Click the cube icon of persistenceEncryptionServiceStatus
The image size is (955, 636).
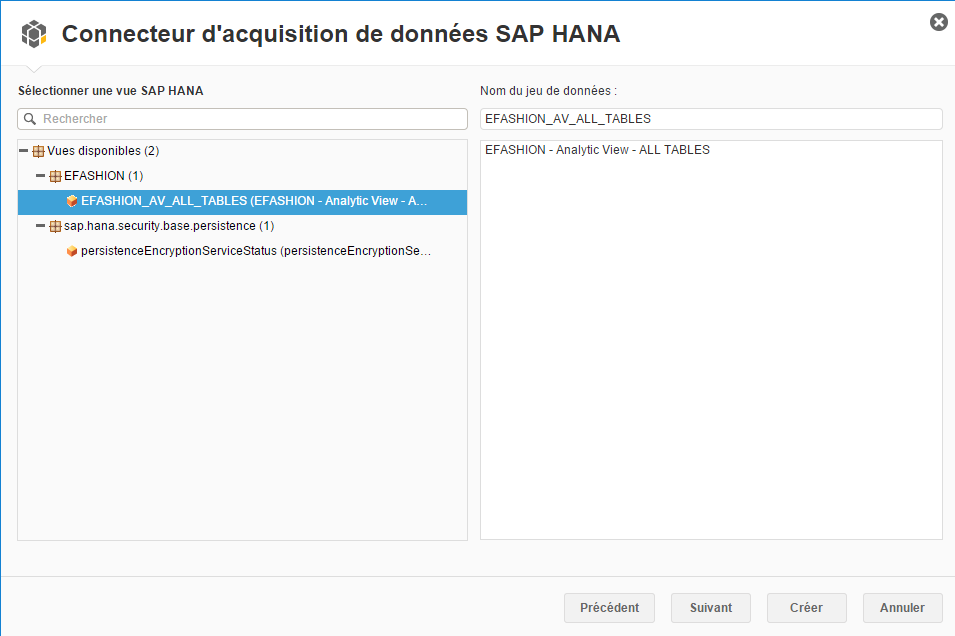[72, 251]
